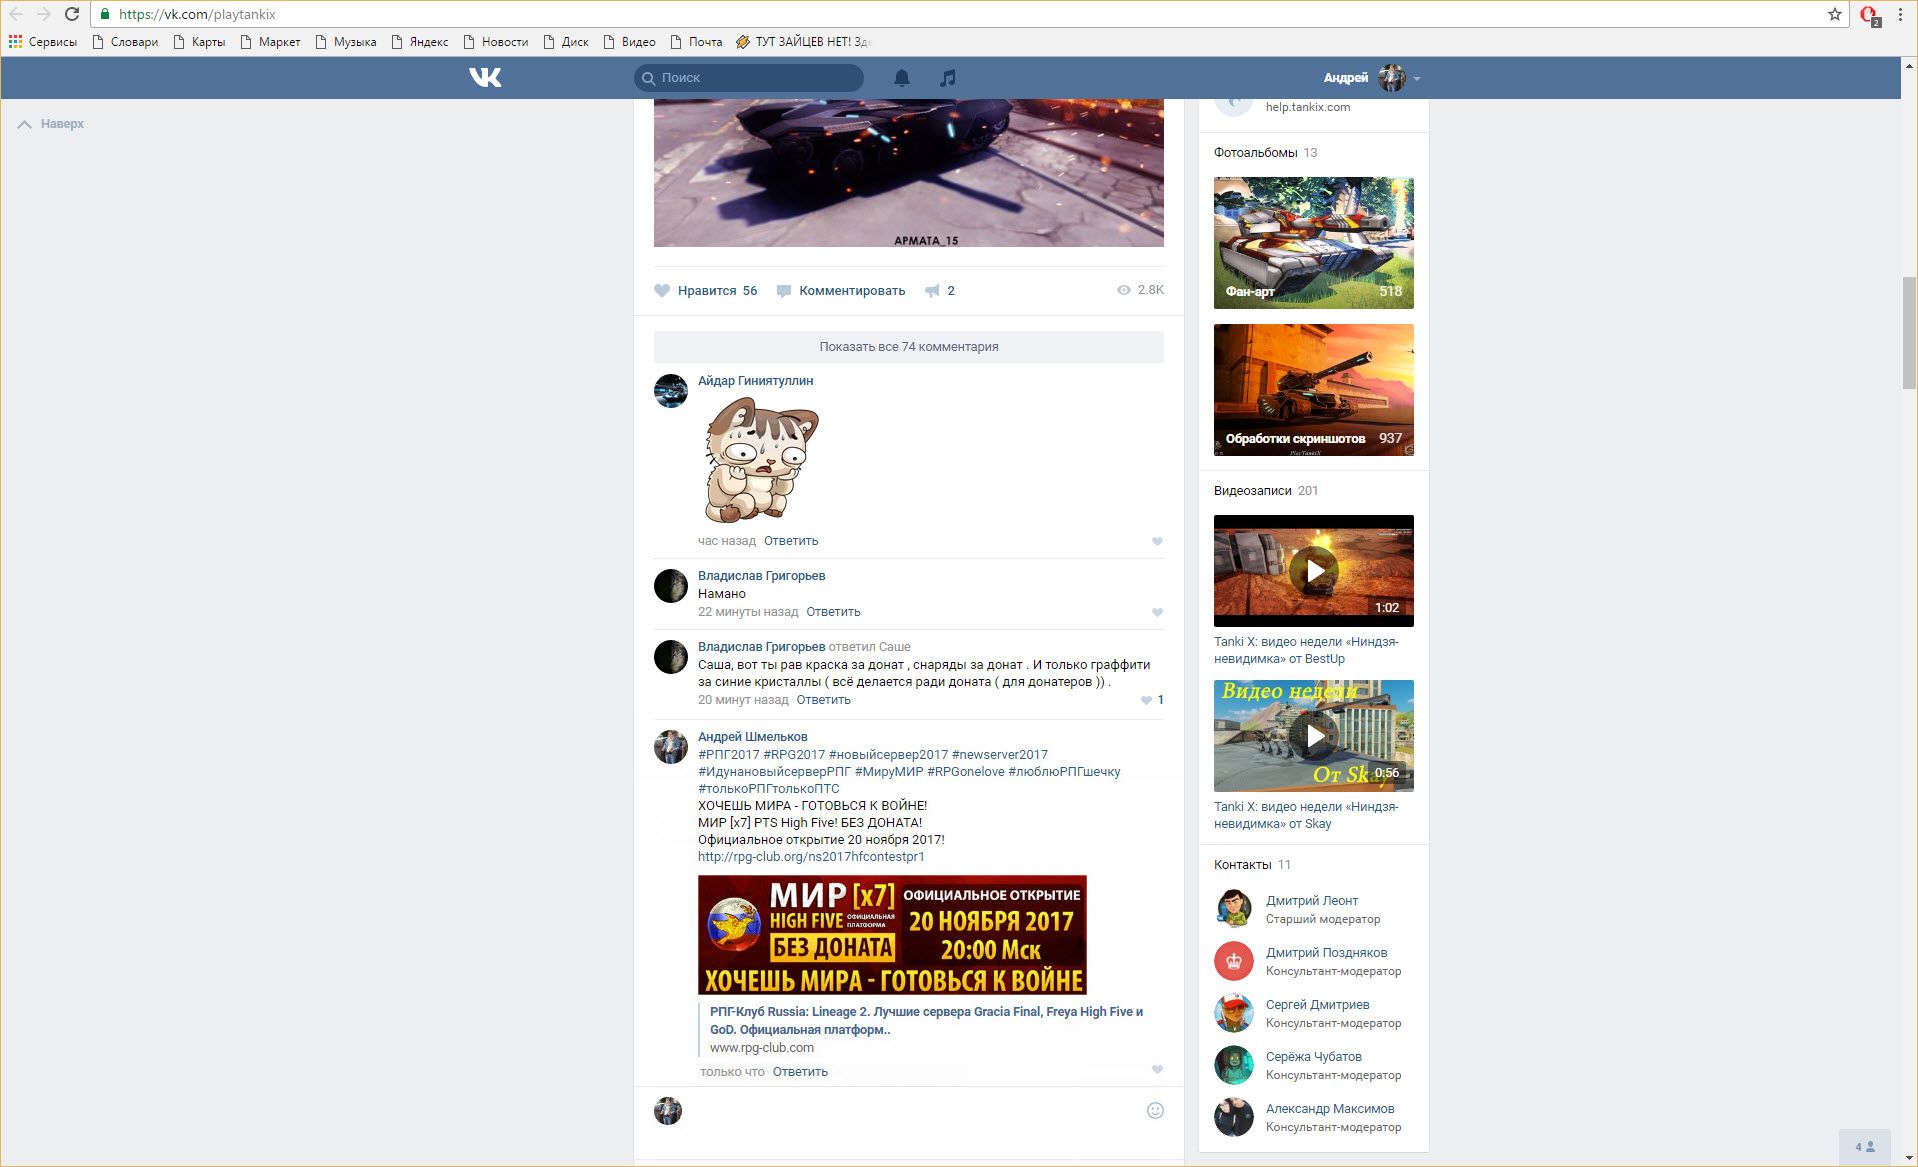Image resolution: width=1918 pixels, height=1167 pixels.
Task: Open the music note player icon
Action: tap(947, 77)
